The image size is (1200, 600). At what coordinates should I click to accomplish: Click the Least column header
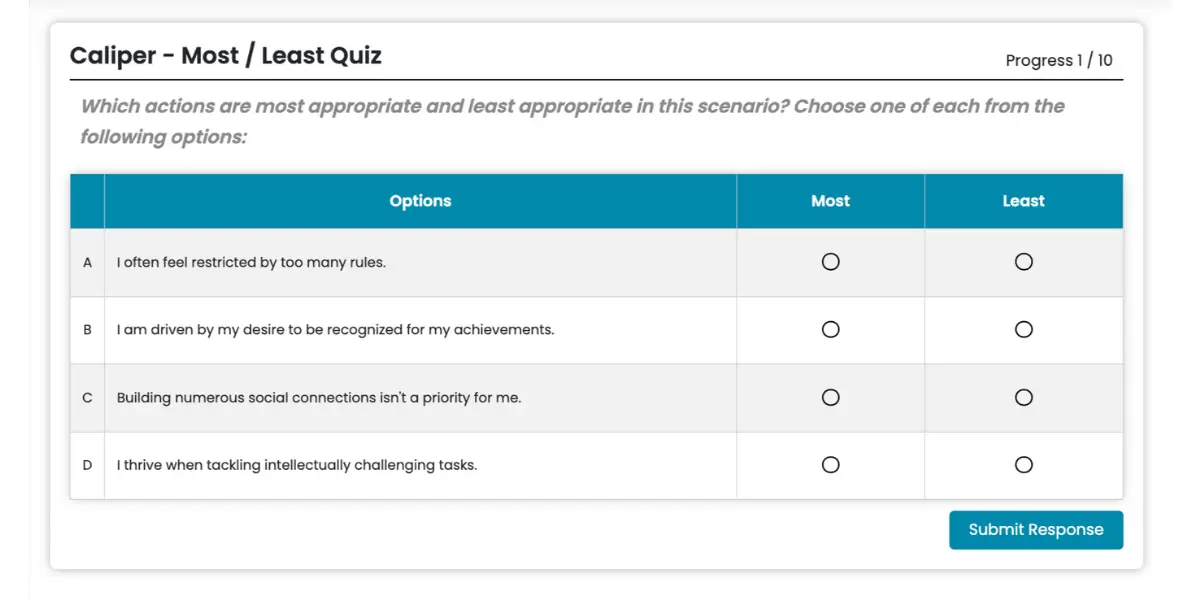pyautogui.click(x=1023, y=201)
